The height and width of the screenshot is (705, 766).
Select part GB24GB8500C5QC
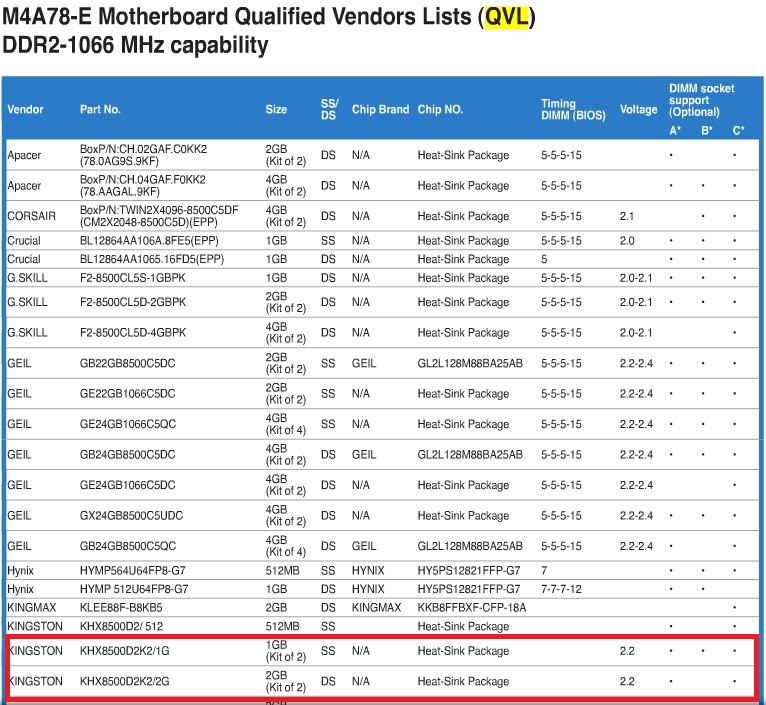pyautogui.click(x=128, y=546)
